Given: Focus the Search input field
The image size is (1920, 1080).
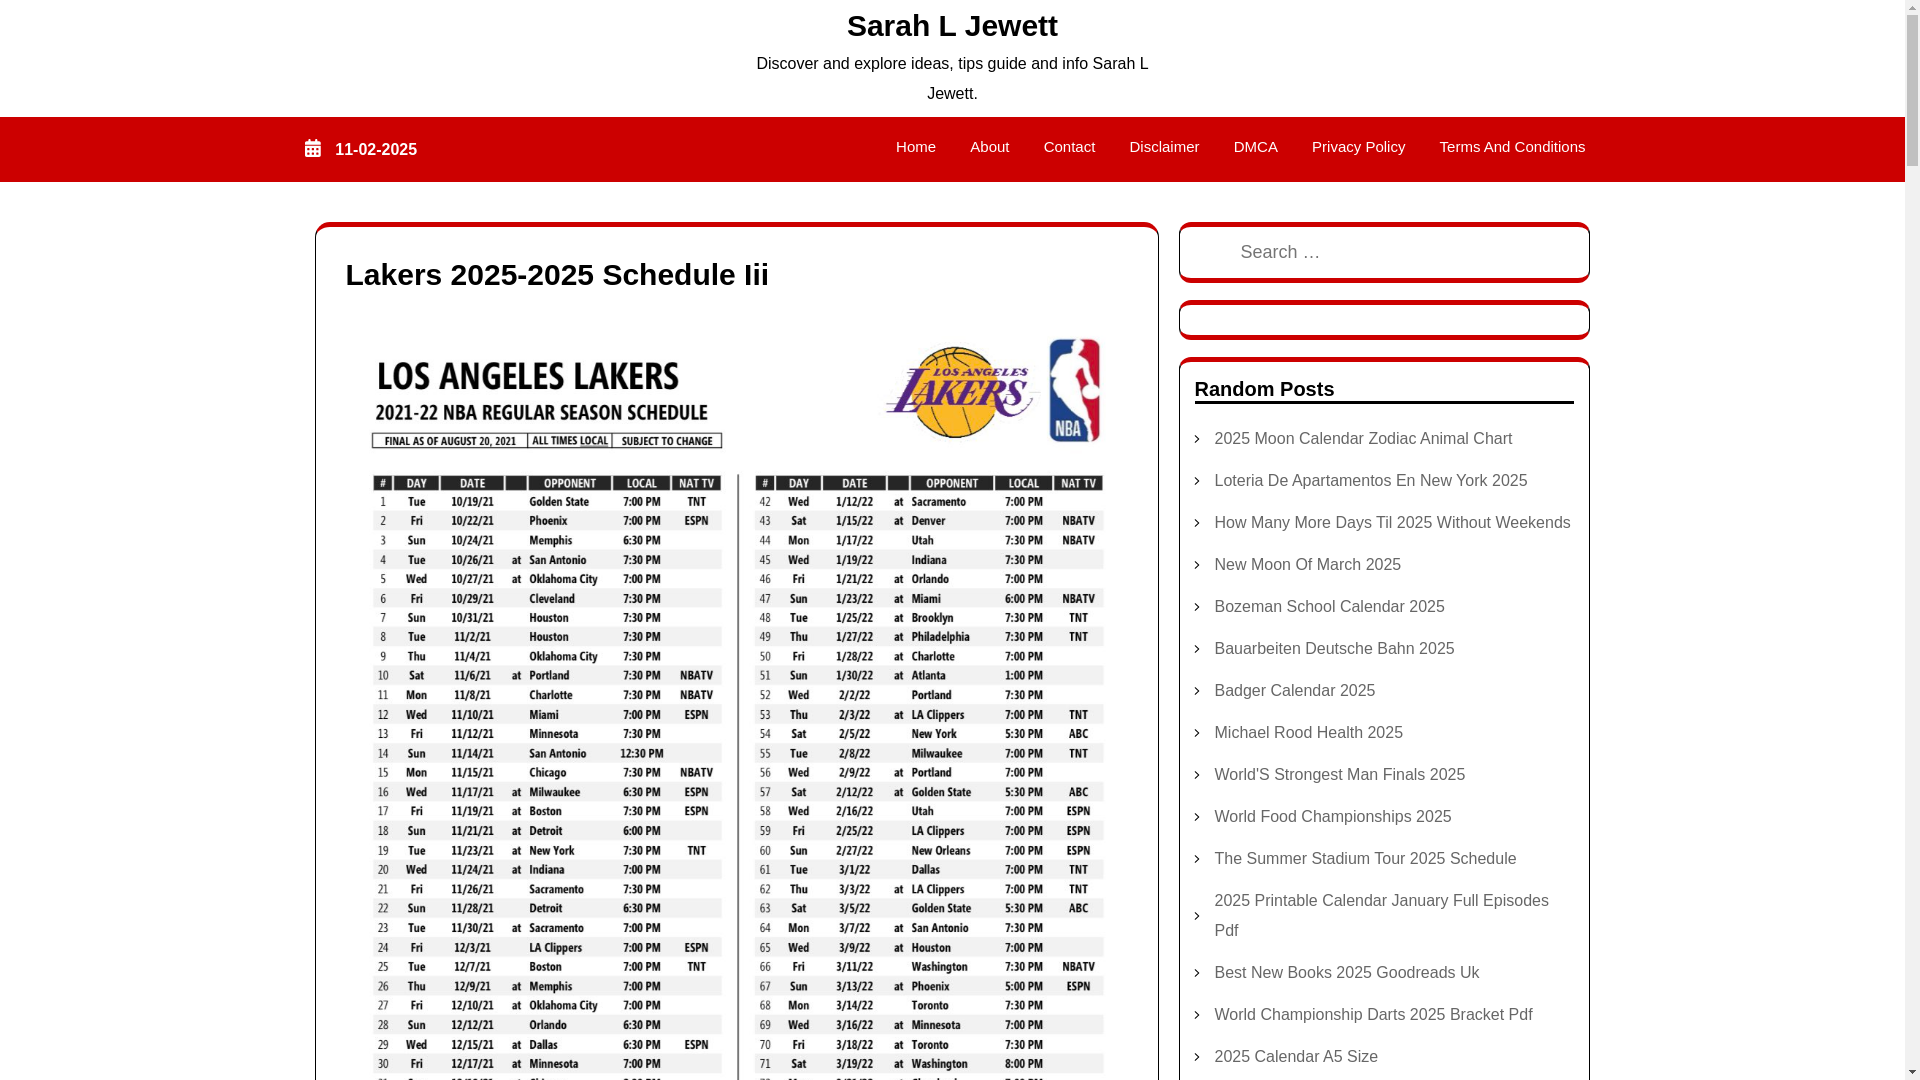Looking at the screenshot, I should pos(1384,252).
